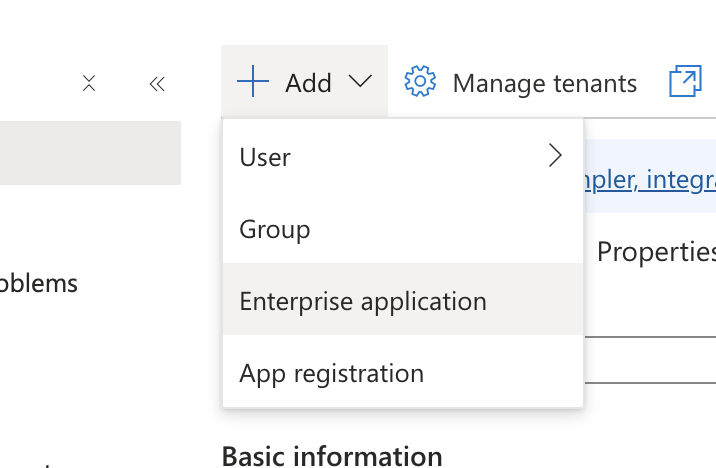Choose App registration from the menu
This screenshot has width=716, height=468.
[403, 372]
